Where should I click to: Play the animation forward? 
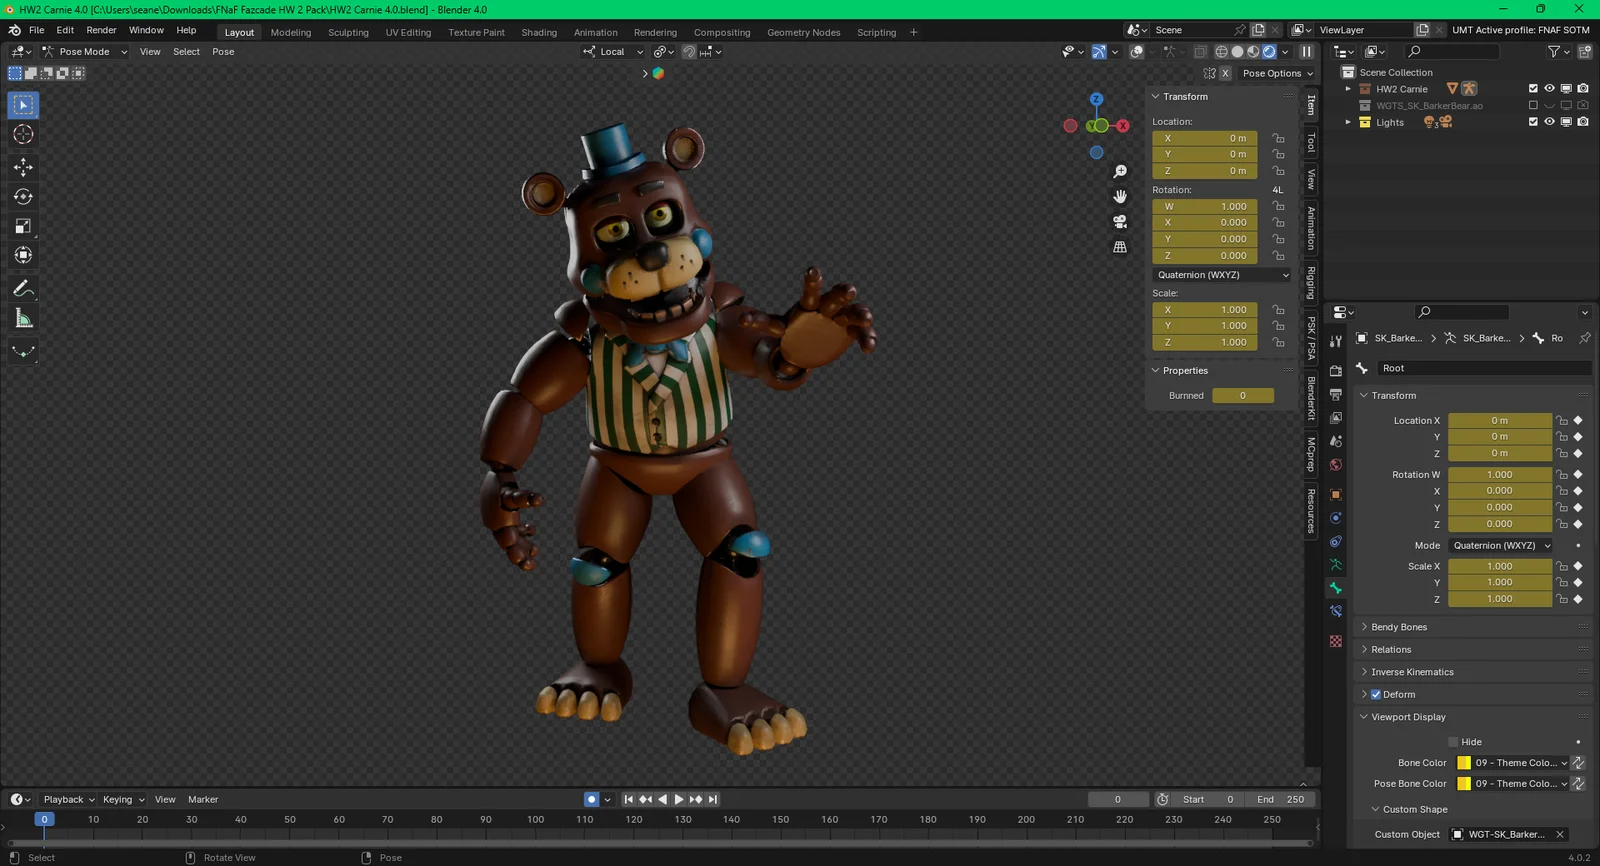click(679, 799)
